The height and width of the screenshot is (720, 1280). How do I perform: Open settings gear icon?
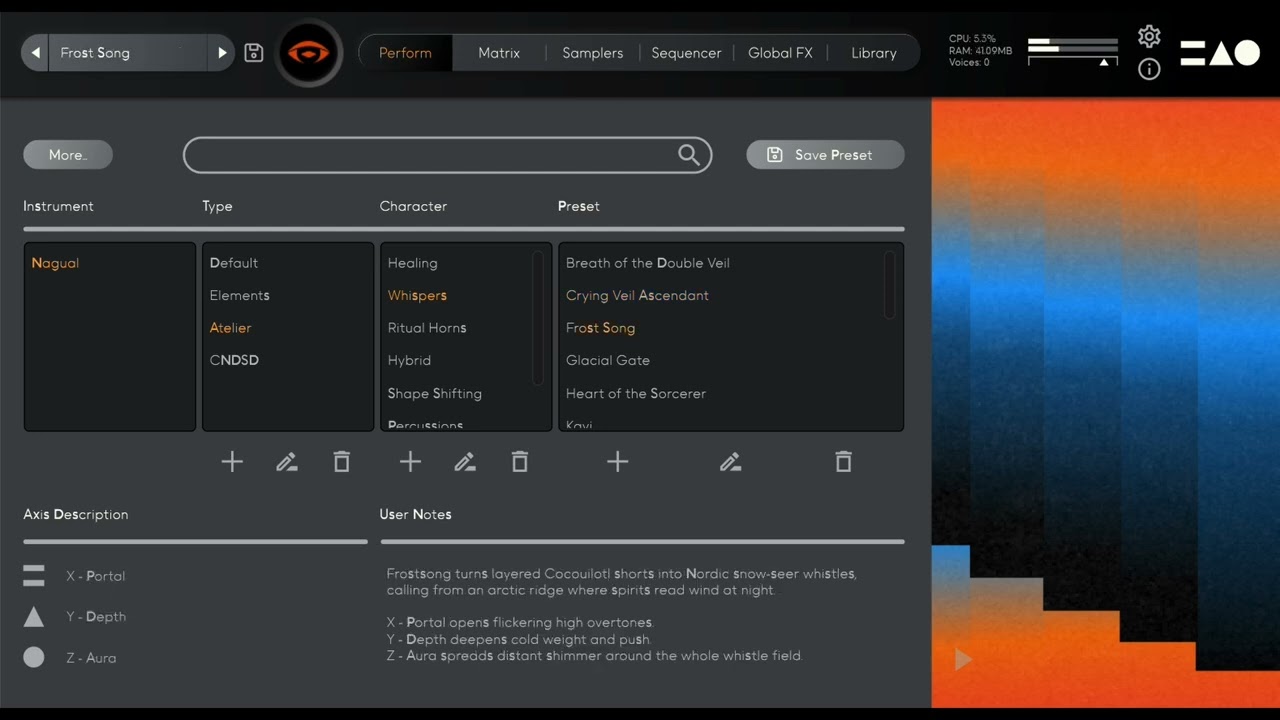pos(1149,37)
